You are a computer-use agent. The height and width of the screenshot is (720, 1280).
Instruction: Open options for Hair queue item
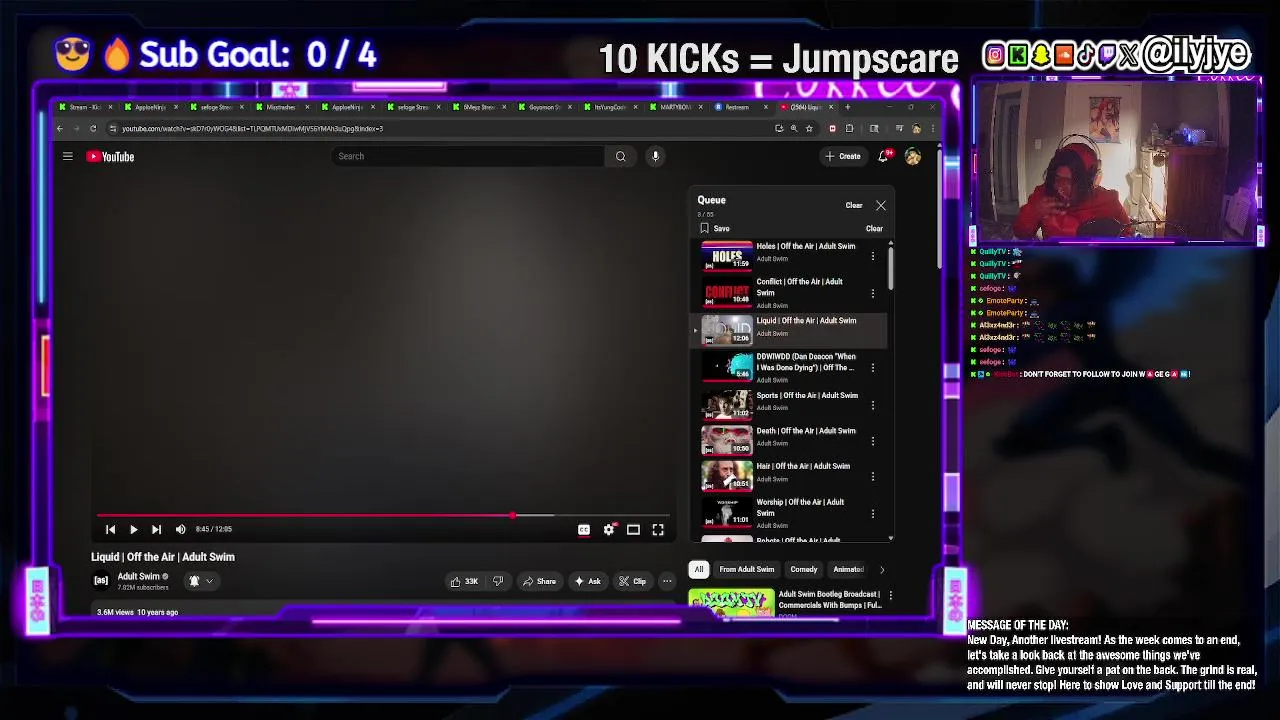[873, 476]
